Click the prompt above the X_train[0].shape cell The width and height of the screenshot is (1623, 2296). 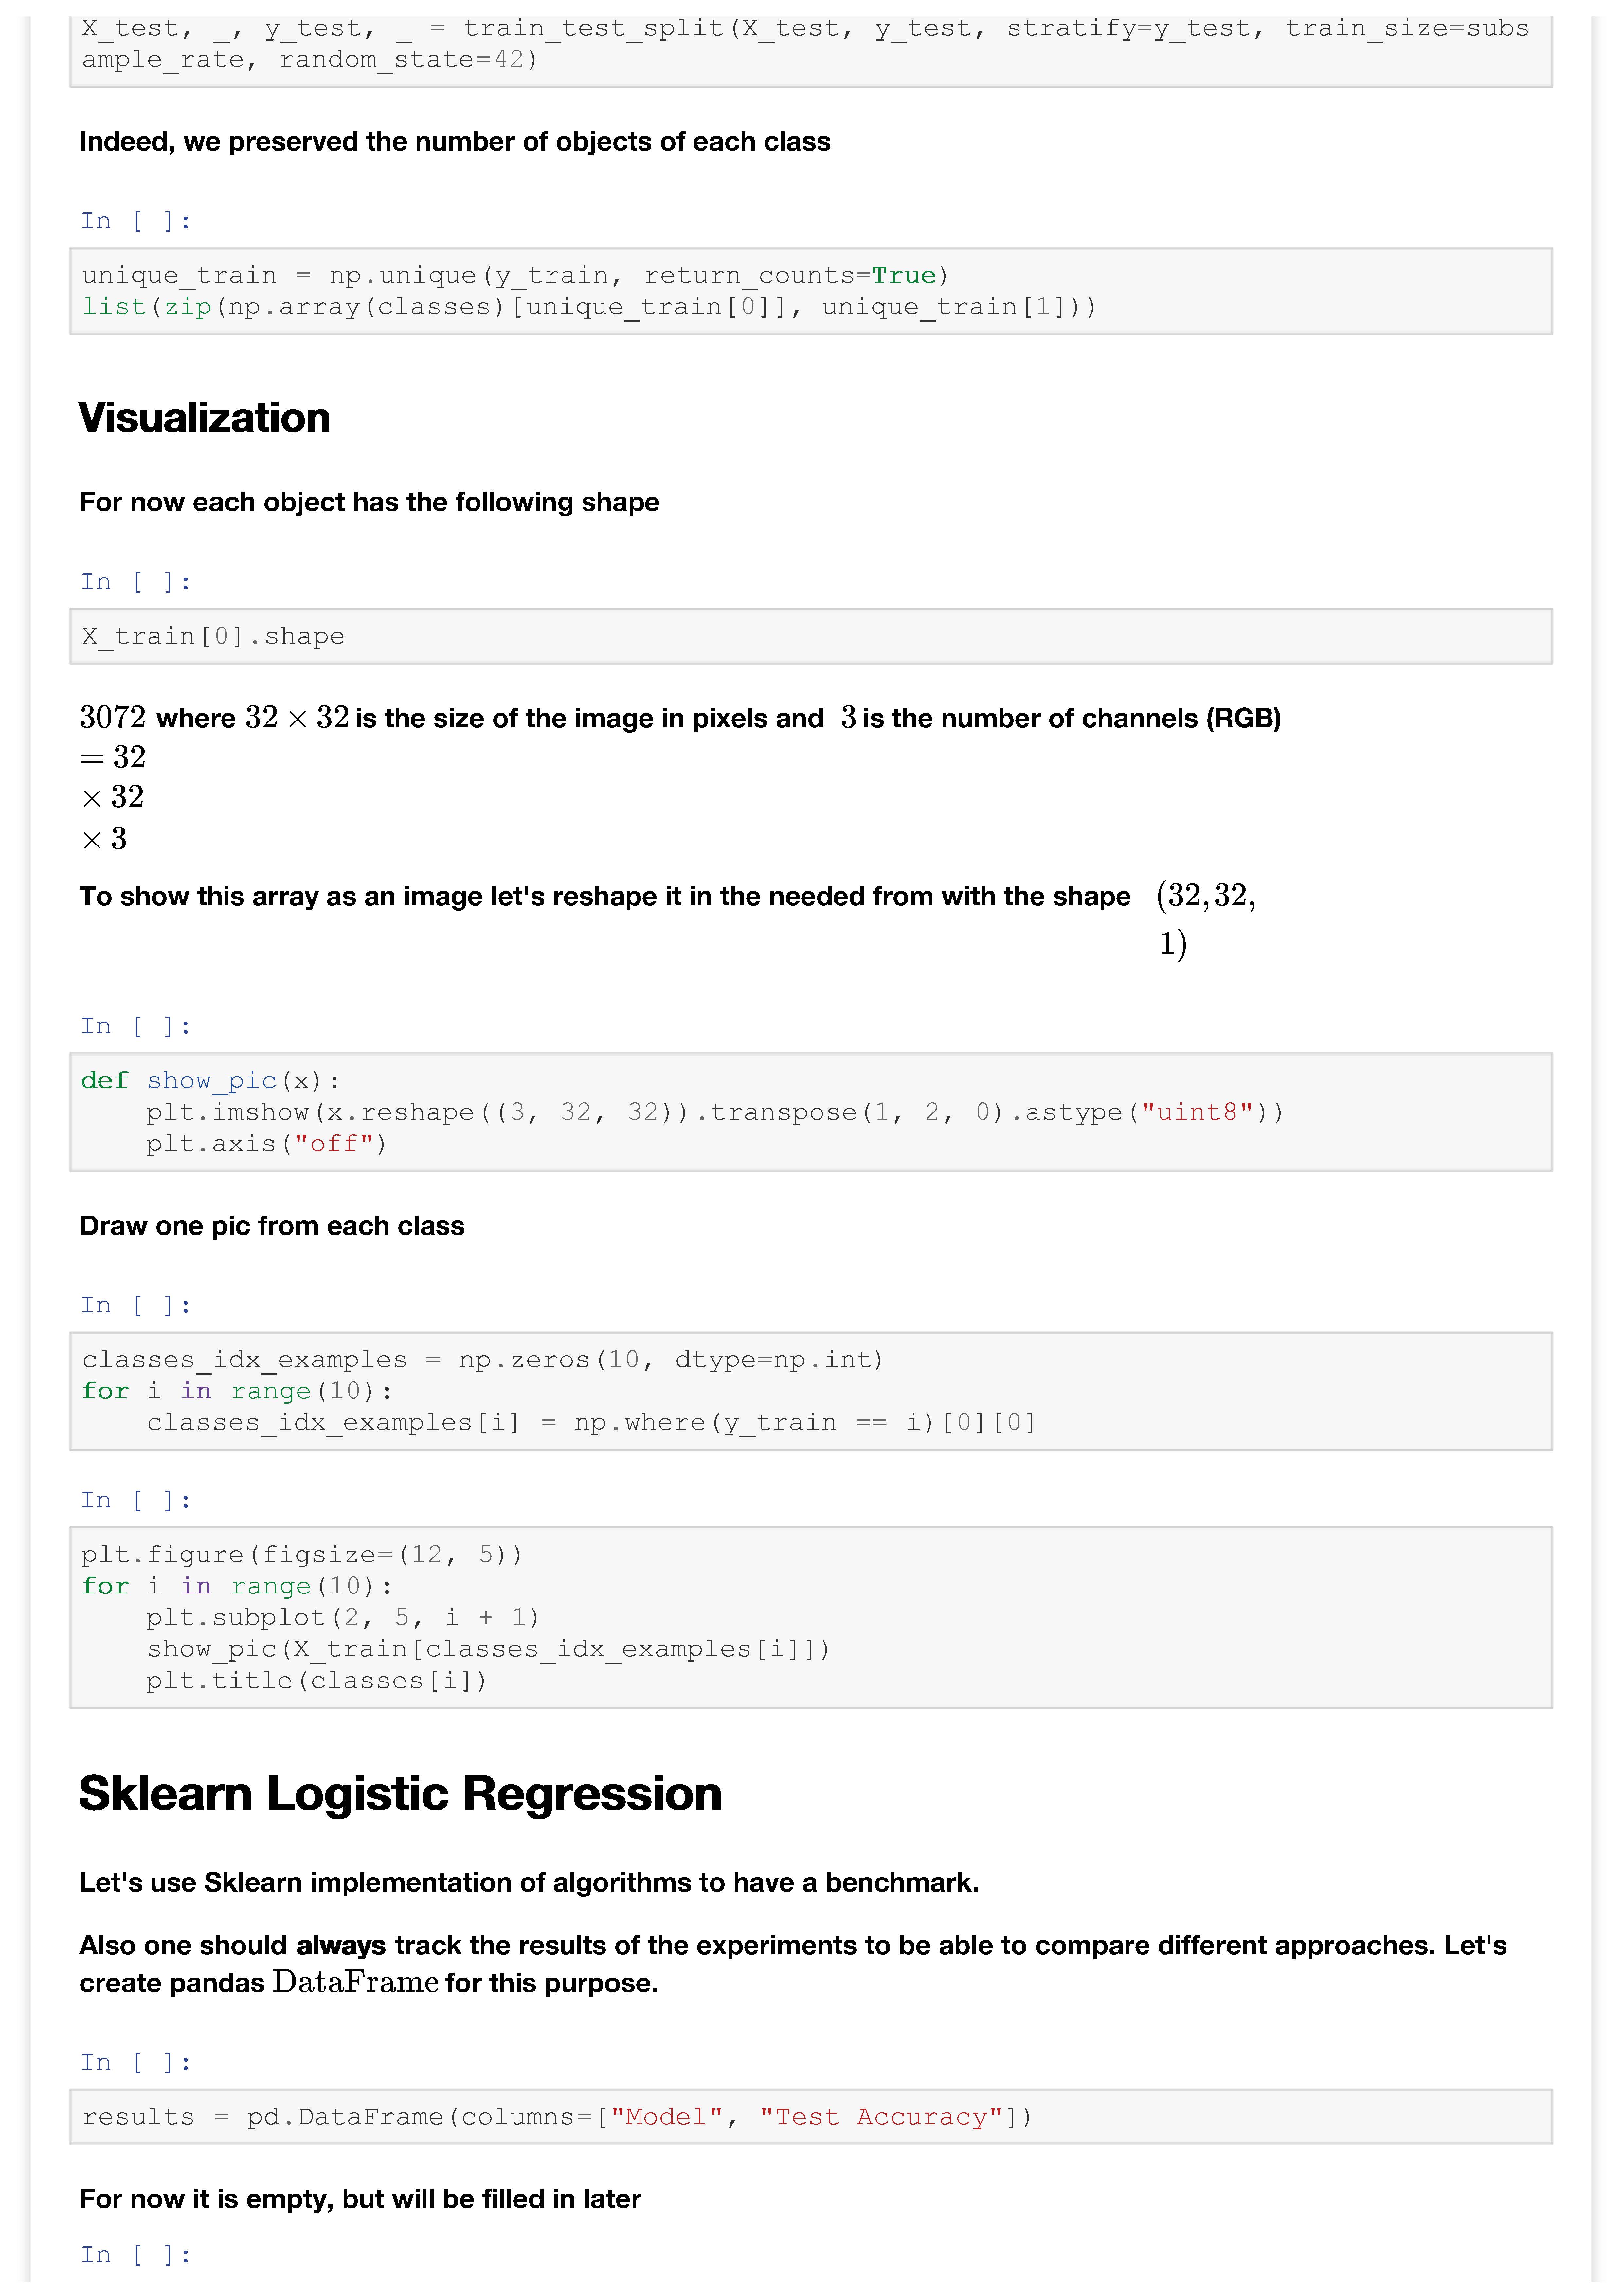pos(135,582)
